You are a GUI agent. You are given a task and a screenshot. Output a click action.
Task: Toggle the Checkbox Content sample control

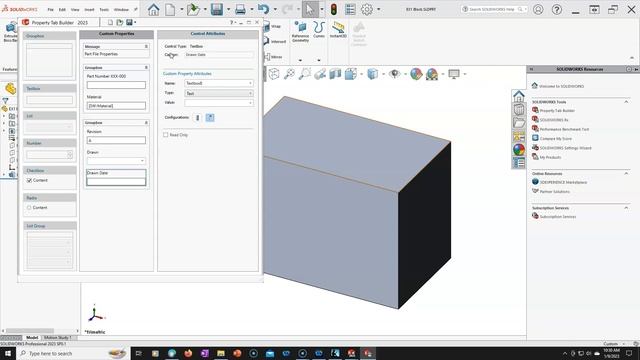29,180
